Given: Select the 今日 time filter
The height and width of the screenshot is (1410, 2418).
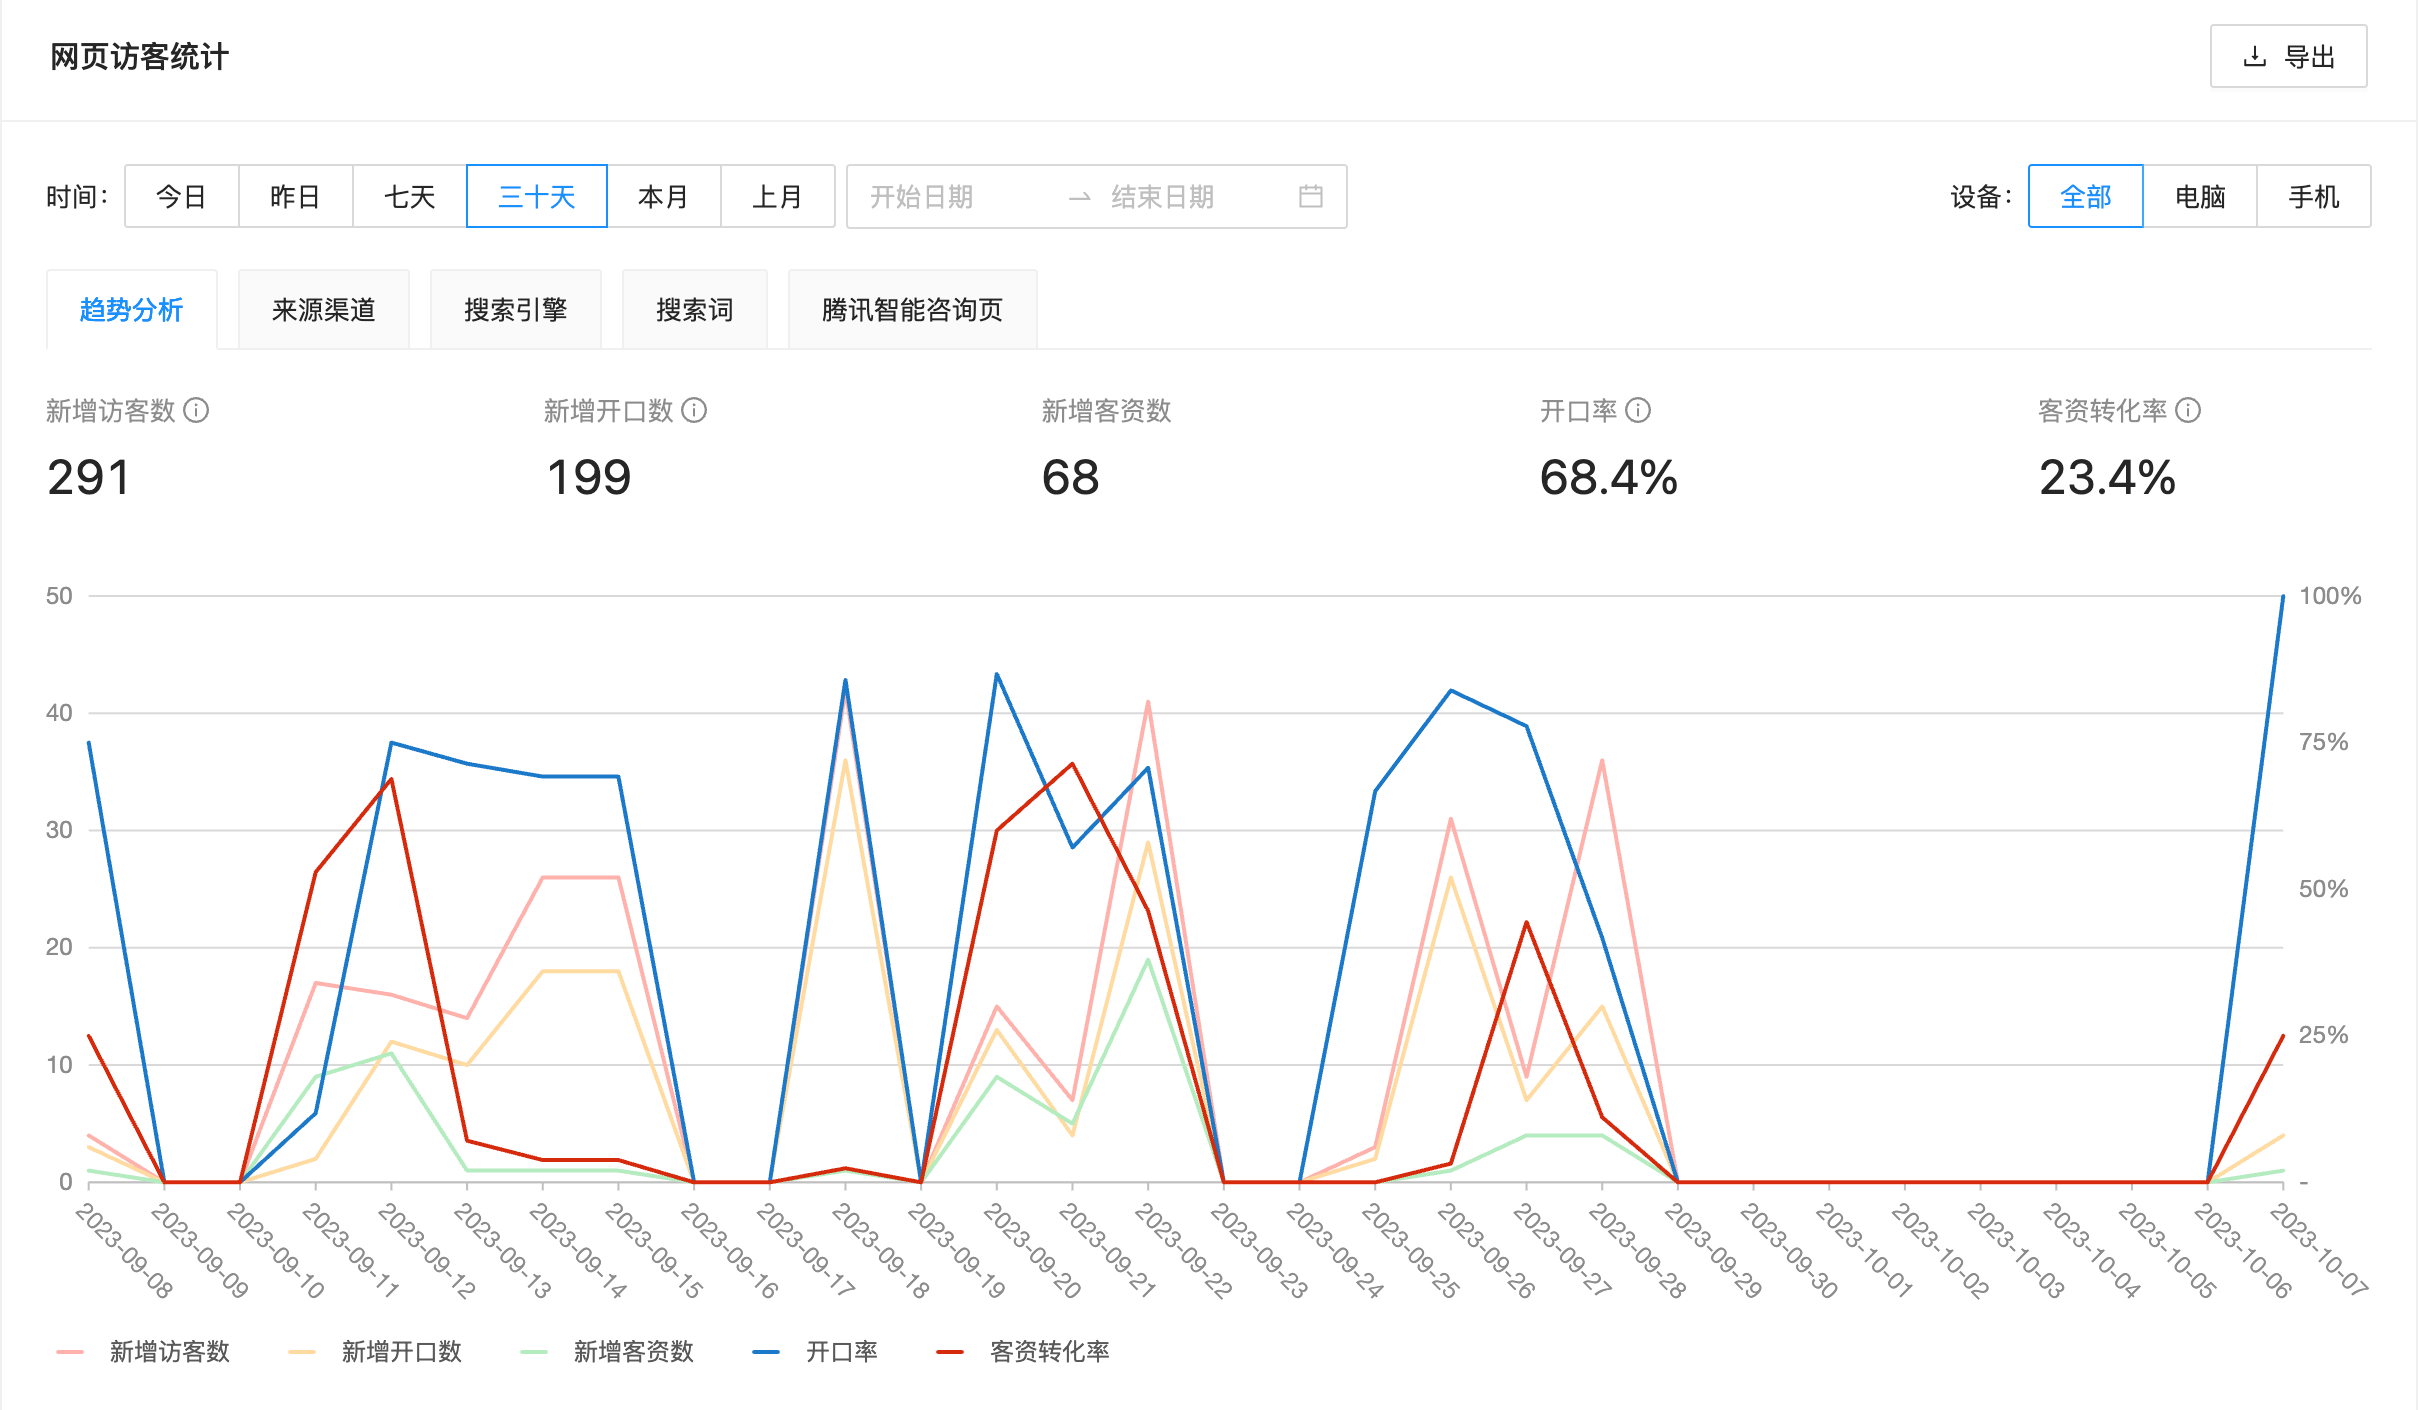Looking at the screenshot, I should (x=181, y=196).
